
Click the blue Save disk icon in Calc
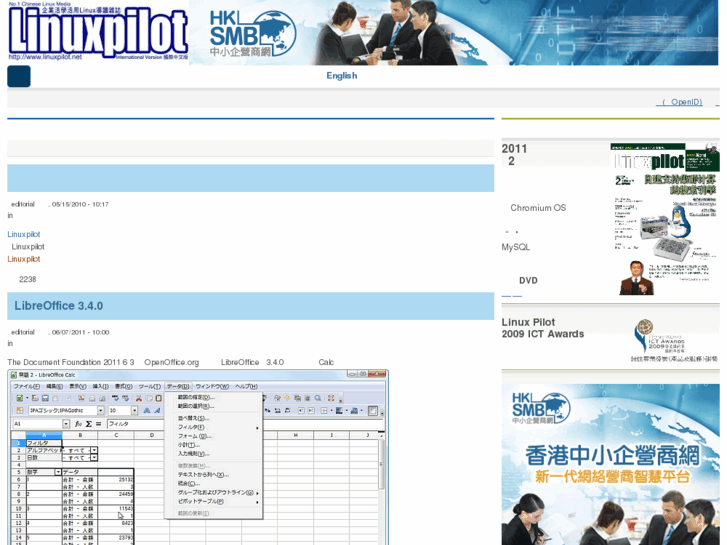pyautogui.click(x=45, y=398)
